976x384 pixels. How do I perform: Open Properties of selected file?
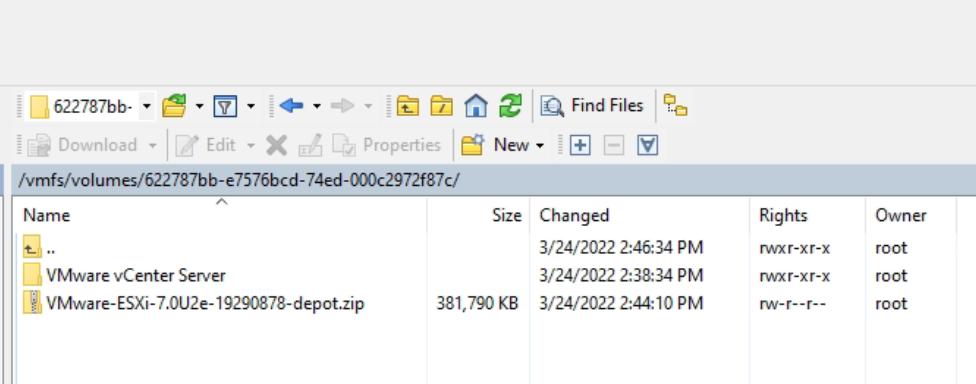(387, 146)
